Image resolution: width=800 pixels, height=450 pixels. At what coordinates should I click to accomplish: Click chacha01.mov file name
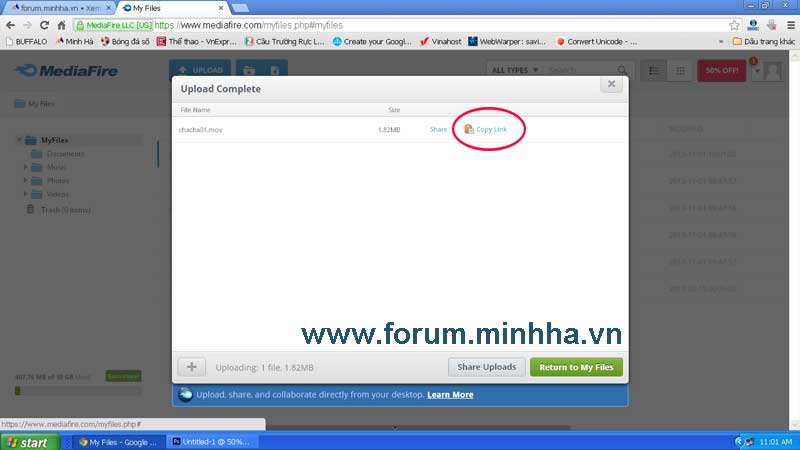tap(201, 130)
